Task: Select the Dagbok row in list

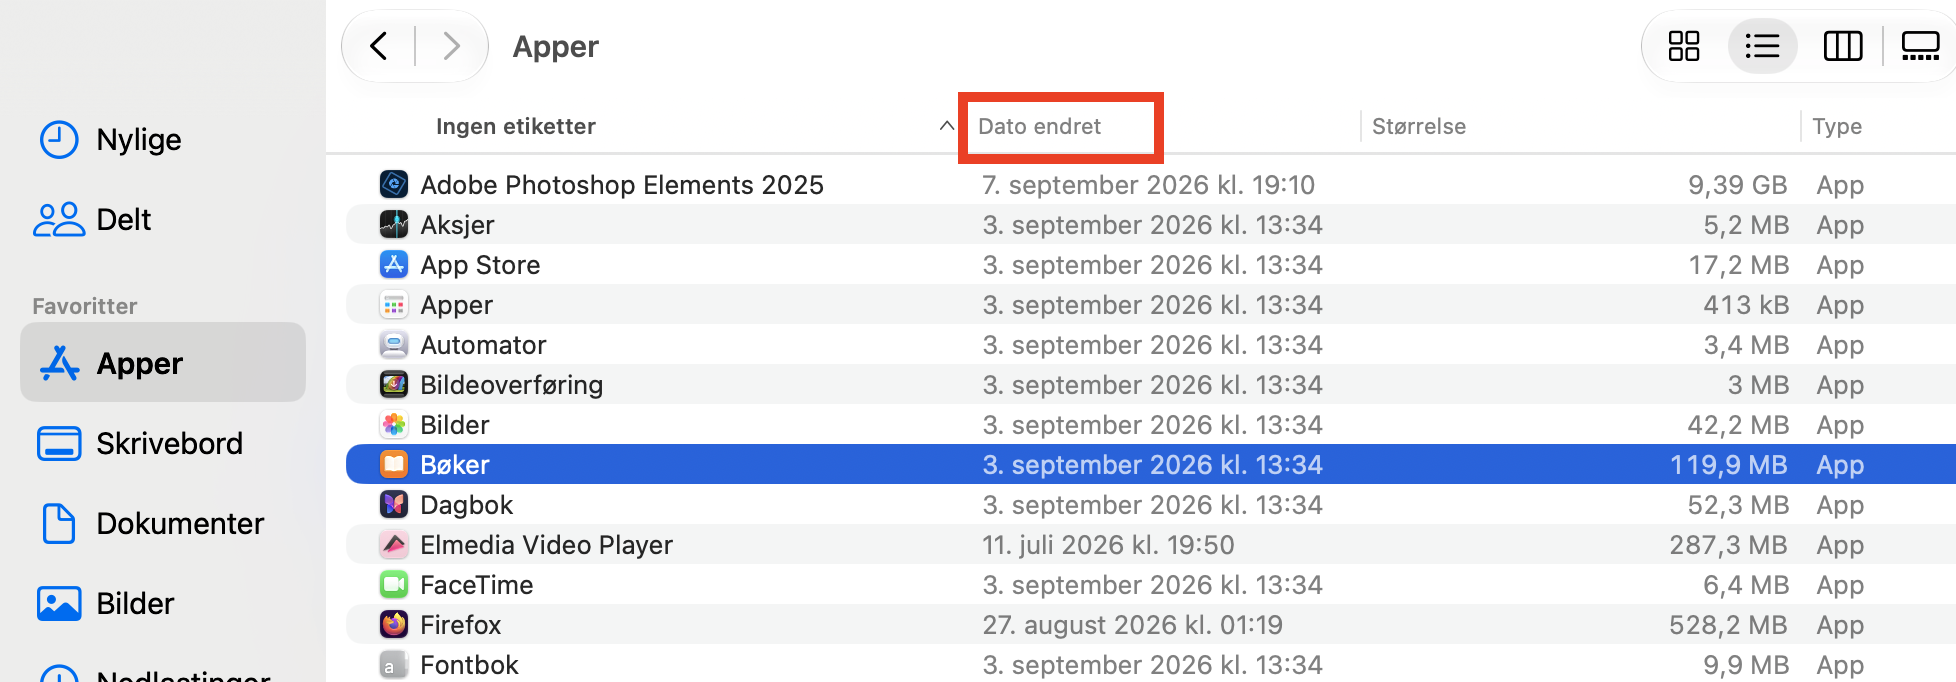Action: click(1151, 504)
